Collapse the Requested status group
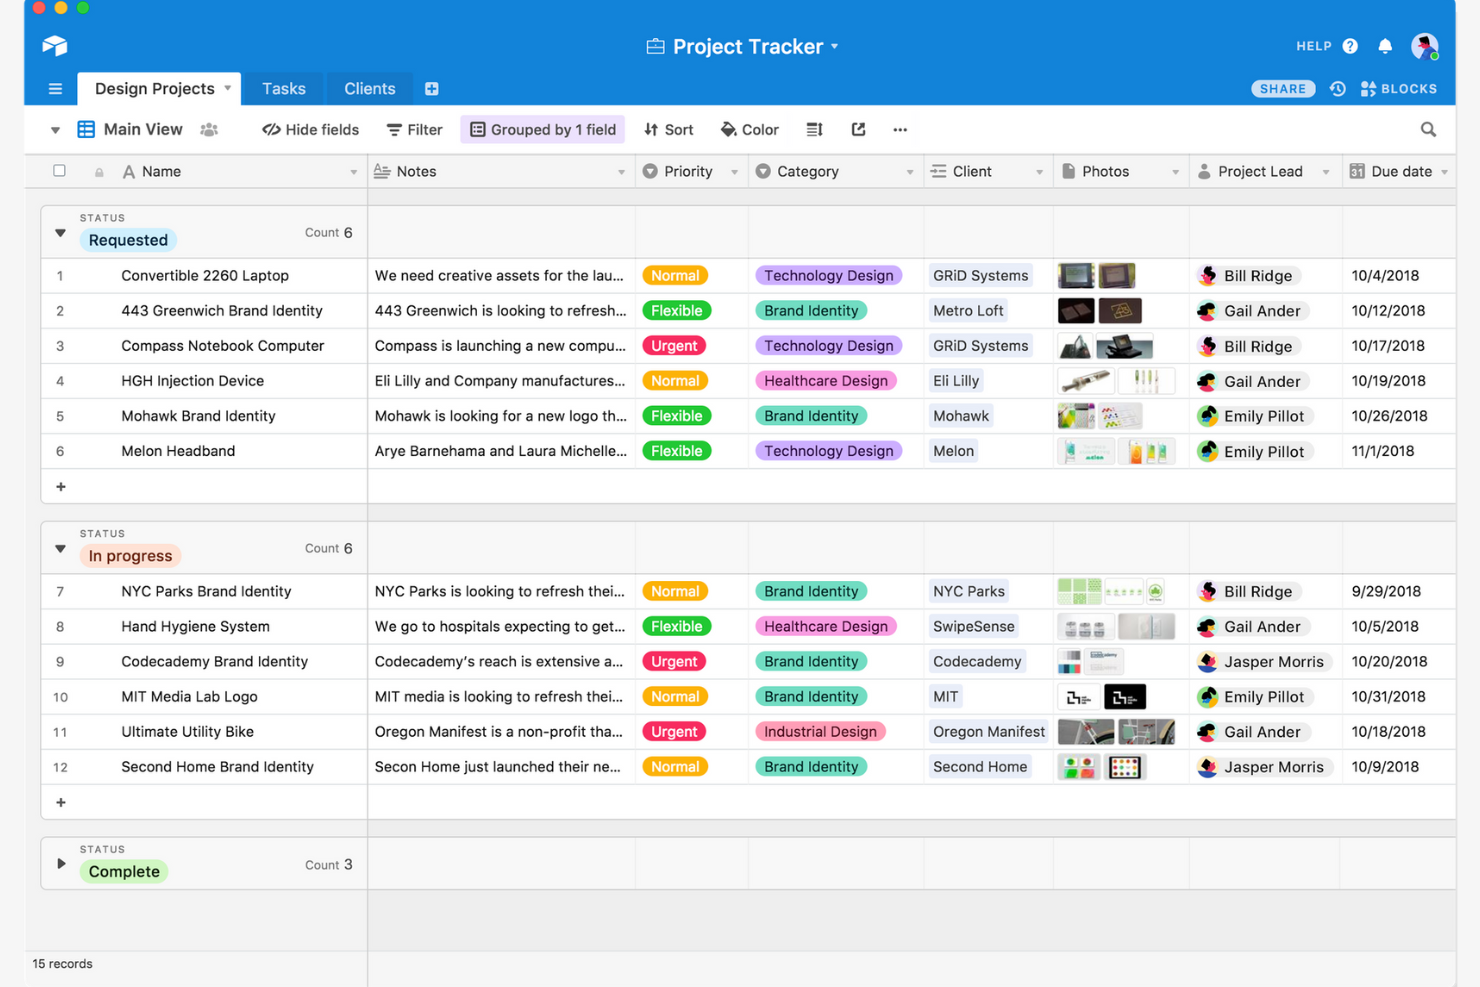 60,233
